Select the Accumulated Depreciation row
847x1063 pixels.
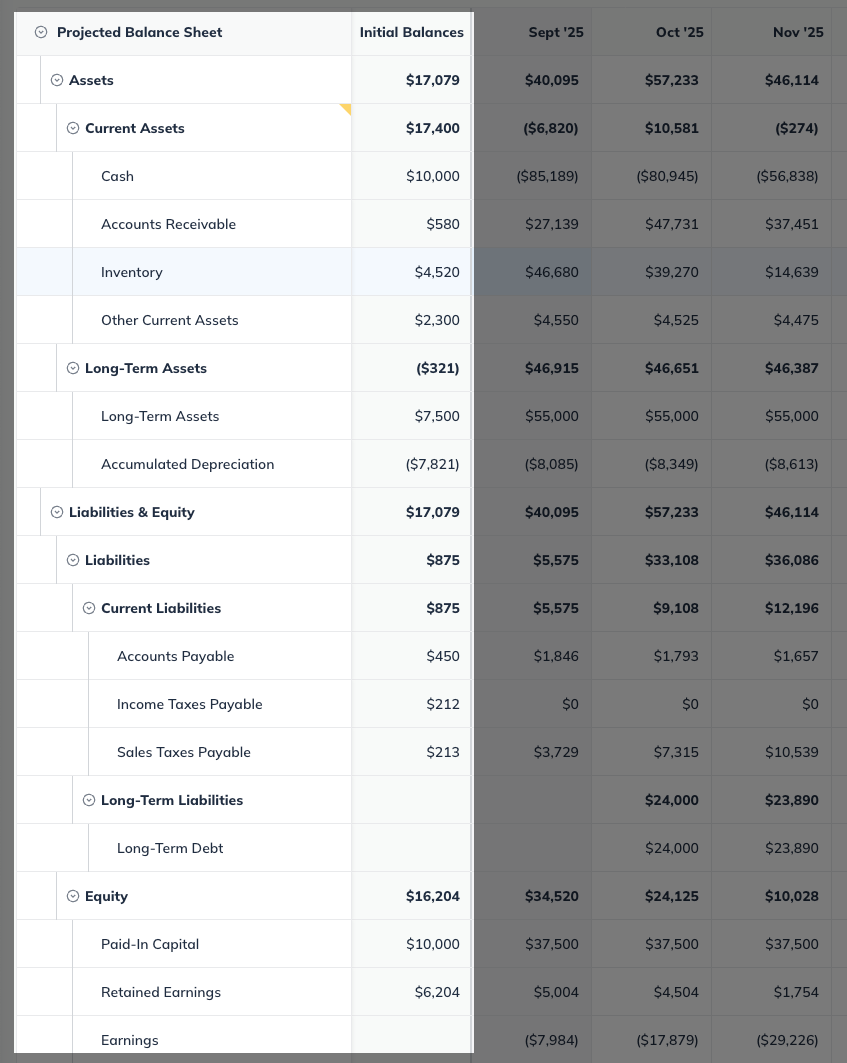[187, 464]
